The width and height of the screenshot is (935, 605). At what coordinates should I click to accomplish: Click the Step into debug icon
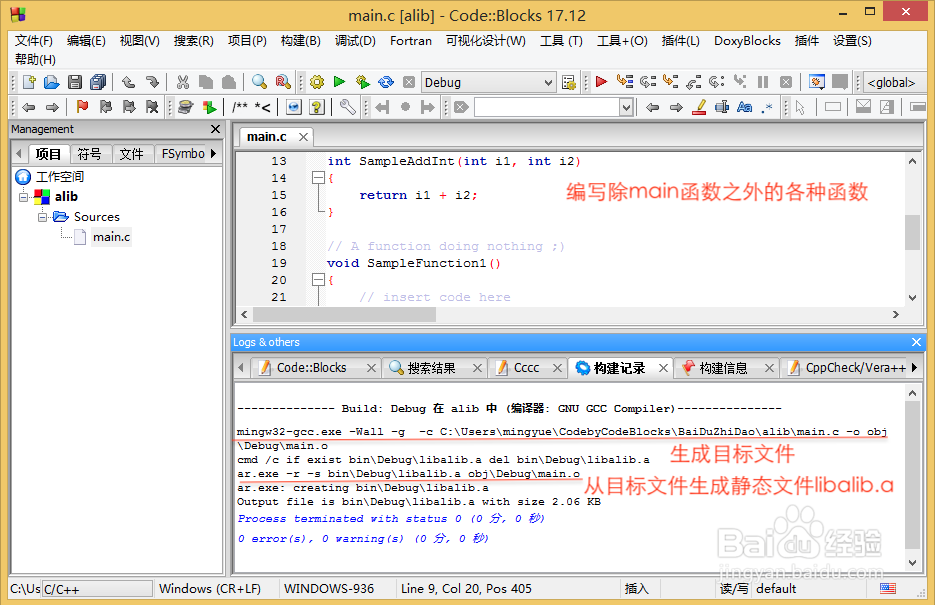point(670,82)
